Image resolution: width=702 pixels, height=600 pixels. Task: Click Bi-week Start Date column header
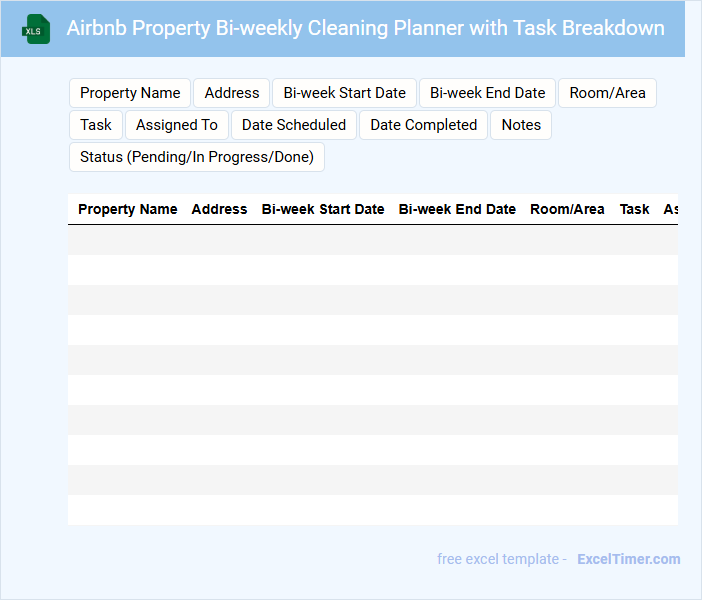point(323,209)
